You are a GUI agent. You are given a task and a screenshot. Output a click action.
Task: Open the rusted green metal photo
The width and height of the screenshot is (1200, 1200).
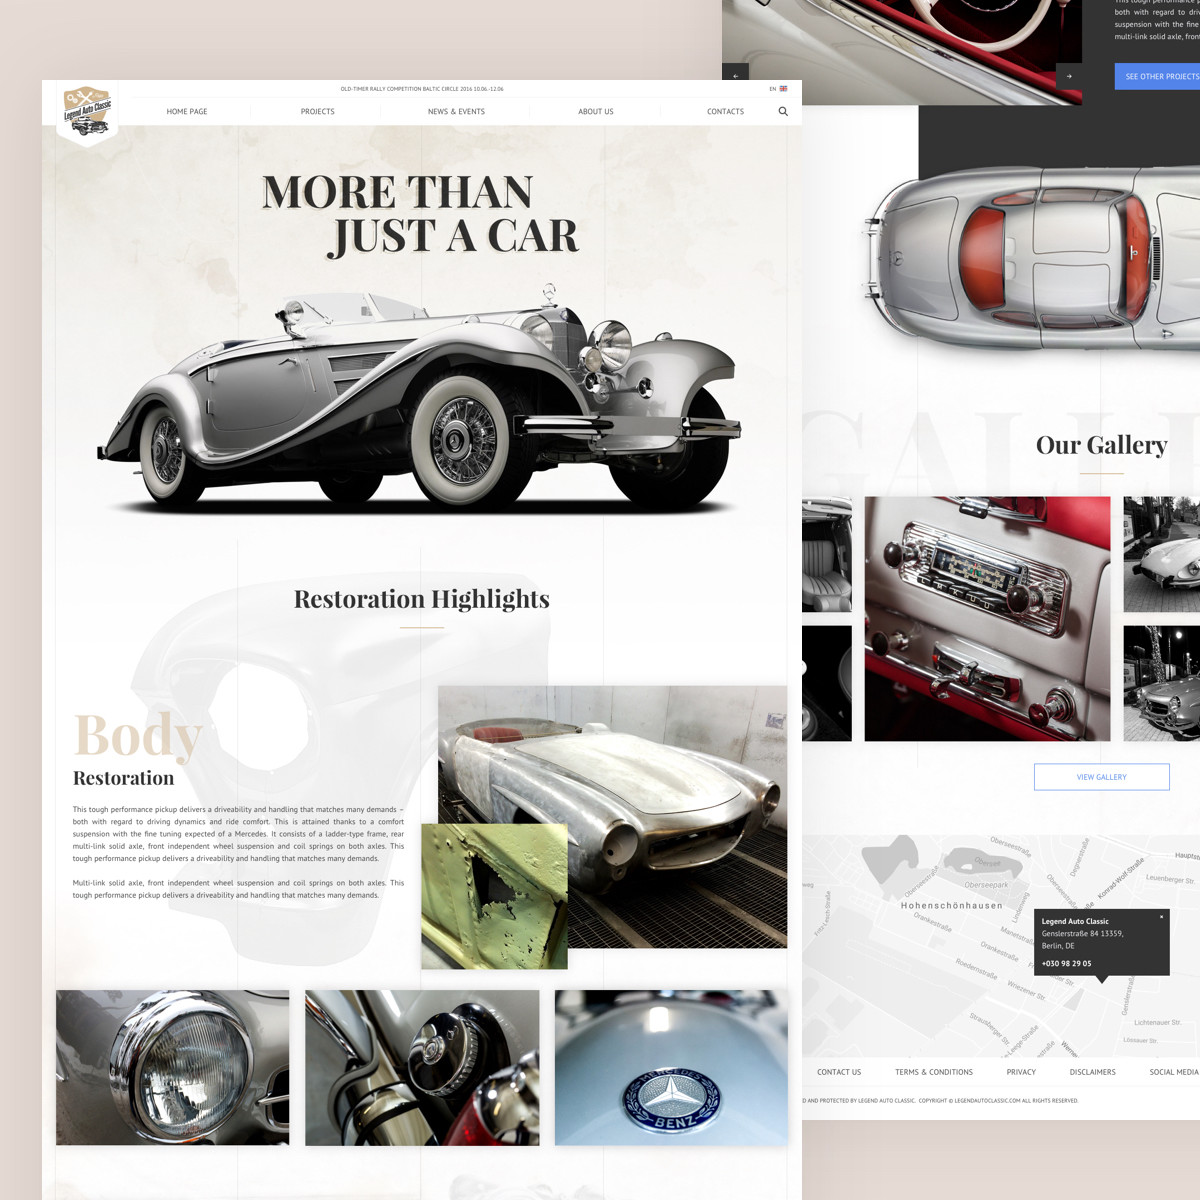[x=494, y=896]
